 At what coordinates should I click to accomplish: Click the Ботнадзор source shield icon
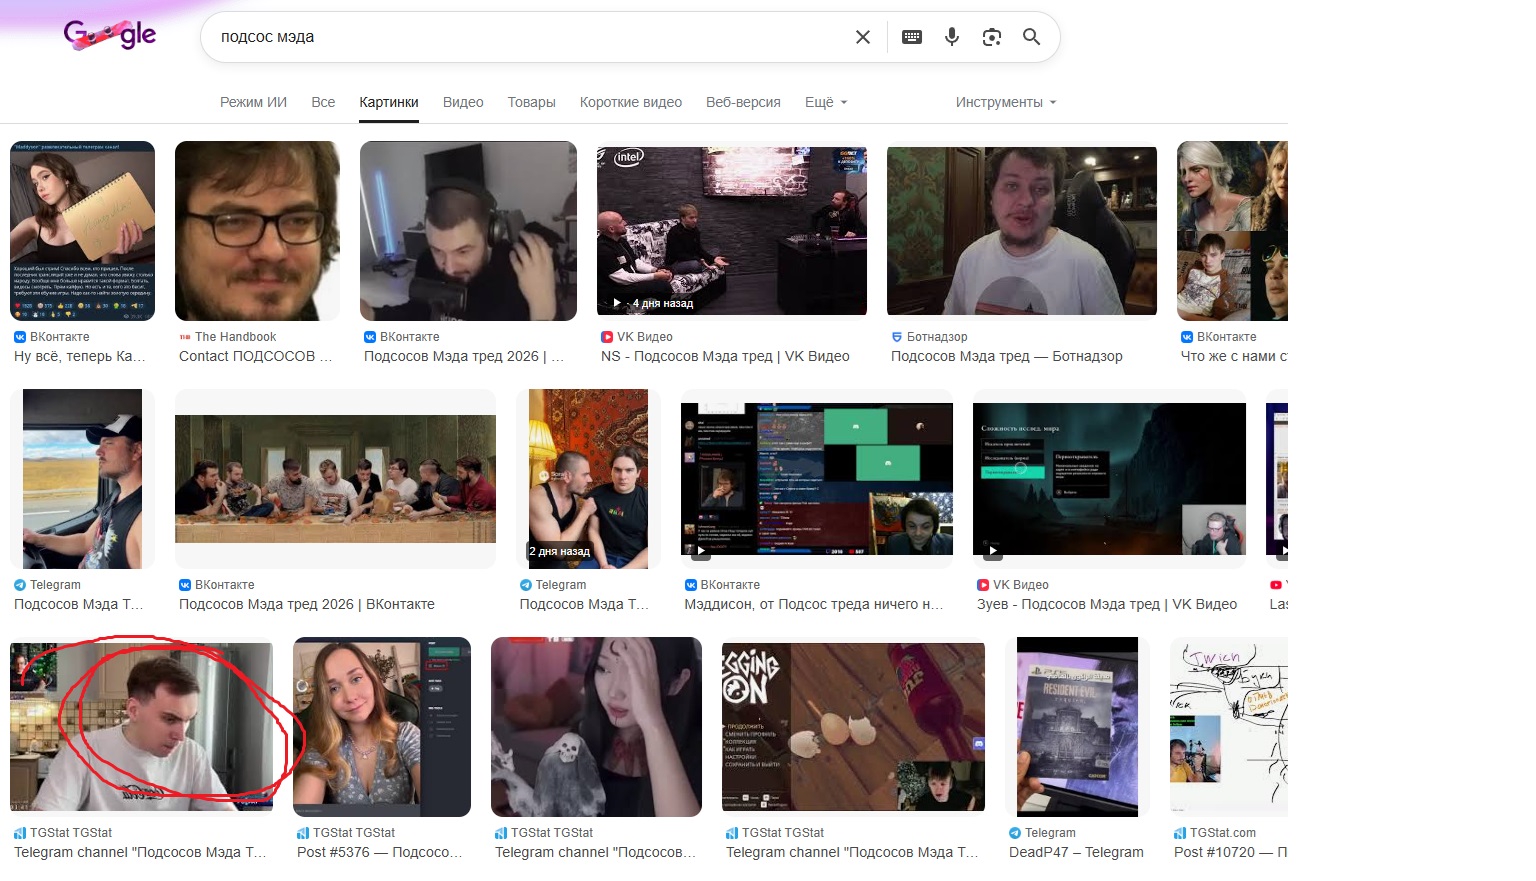pyautogui.click(x=897, y=337)
